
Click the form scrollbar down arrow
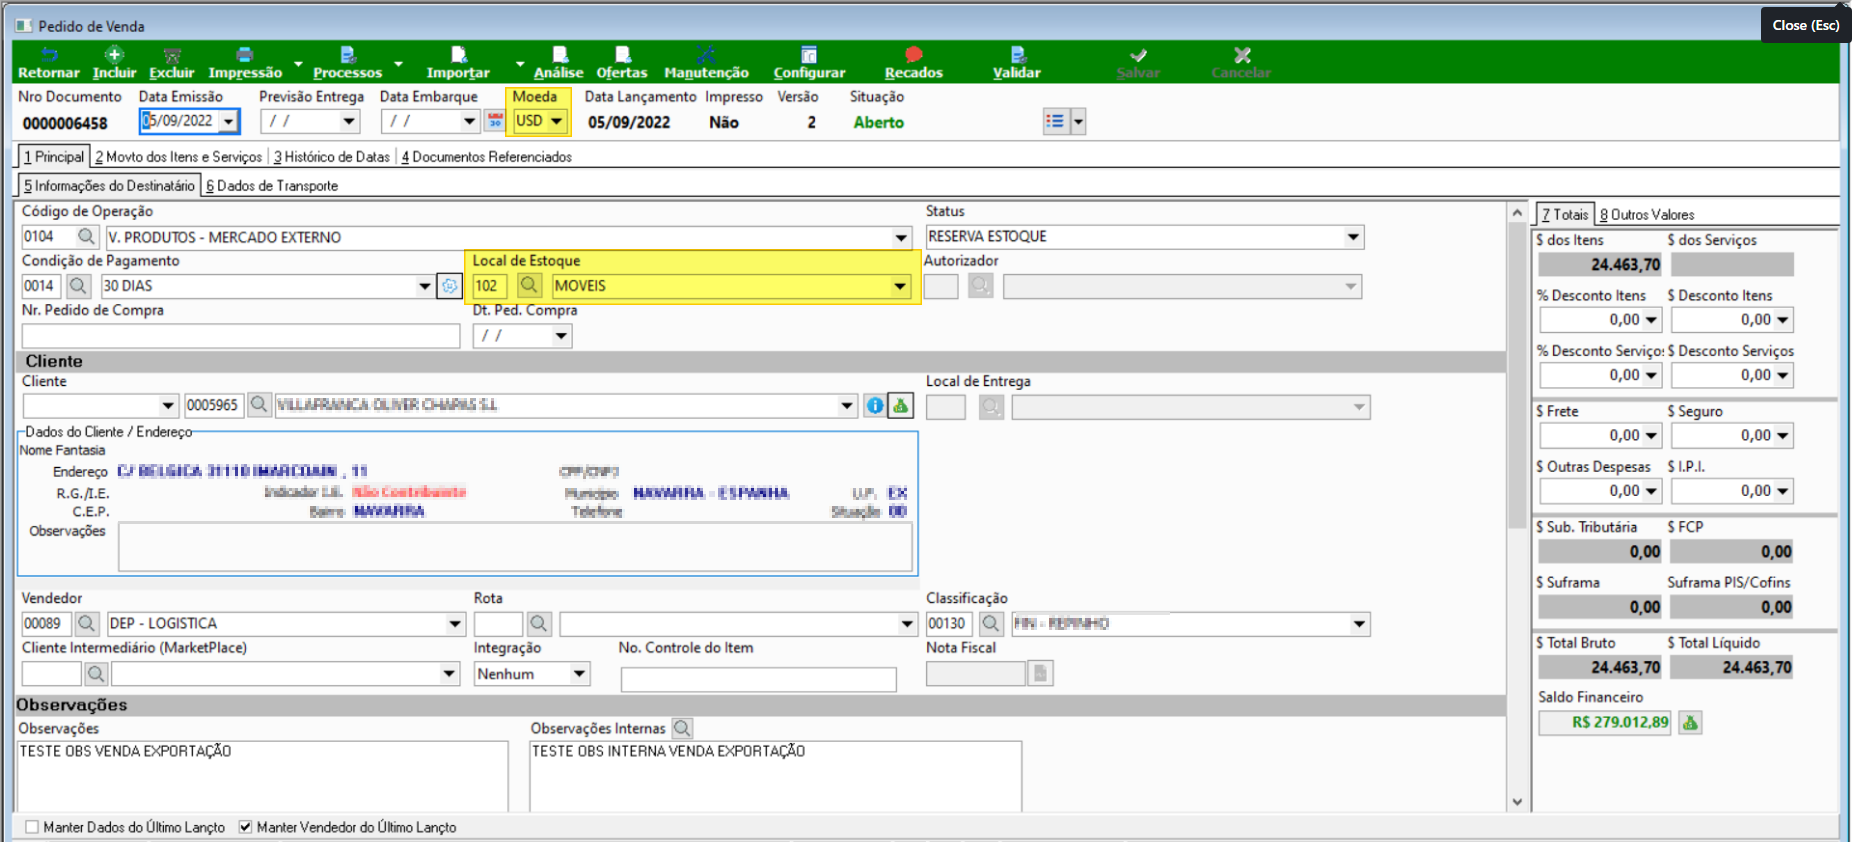coord(1517,802)
